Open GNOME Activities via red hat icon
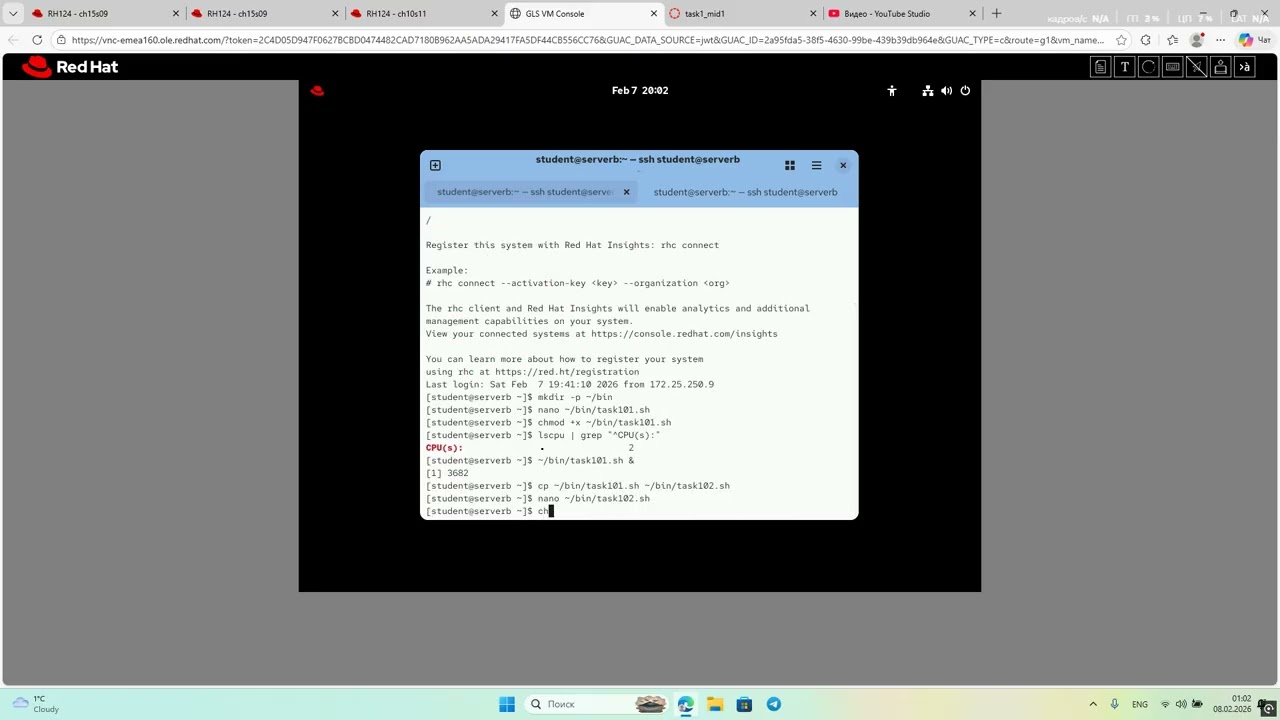 click(x=317, y=90)
